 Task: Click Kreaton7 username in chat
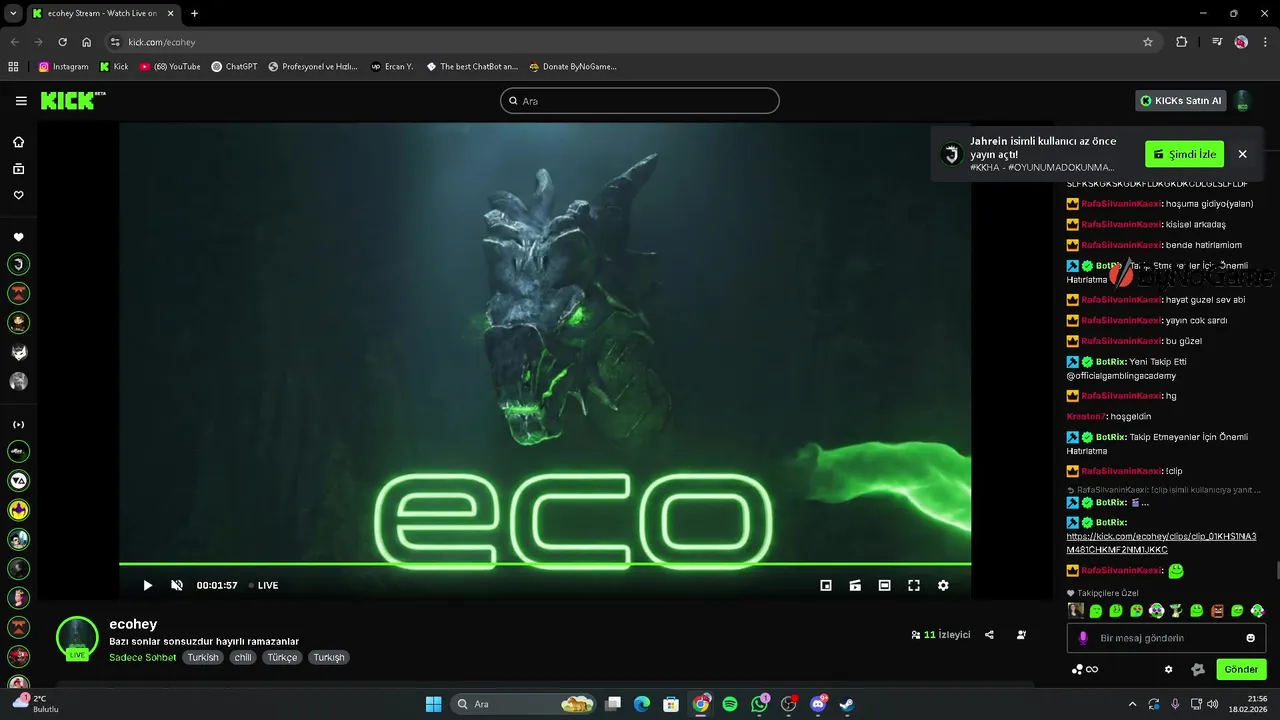pyautogui.click(x=1086, y=416)
